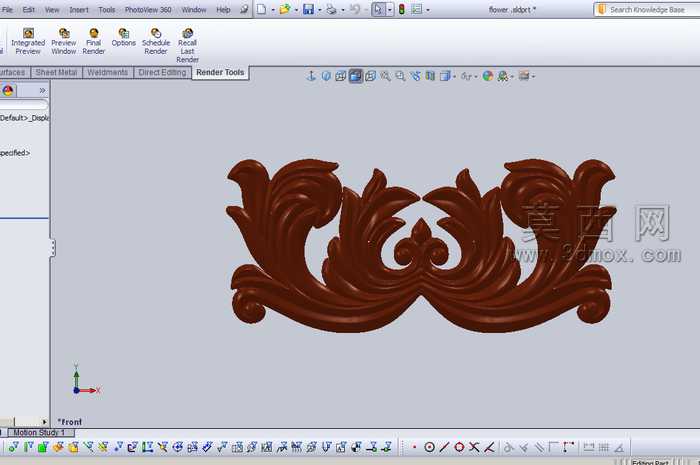This screenshot has width=700, height=465.
Task: Toggle the first selection filter icon
Action: pos(13,447)
